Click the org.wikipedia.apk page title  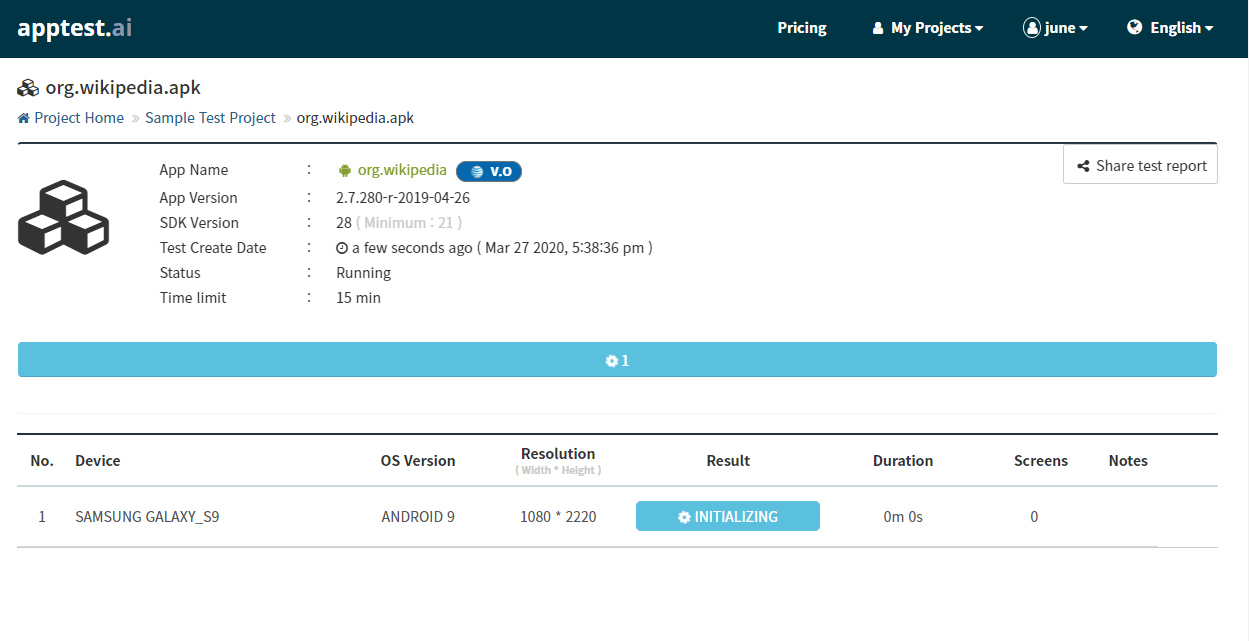point(123,88)
